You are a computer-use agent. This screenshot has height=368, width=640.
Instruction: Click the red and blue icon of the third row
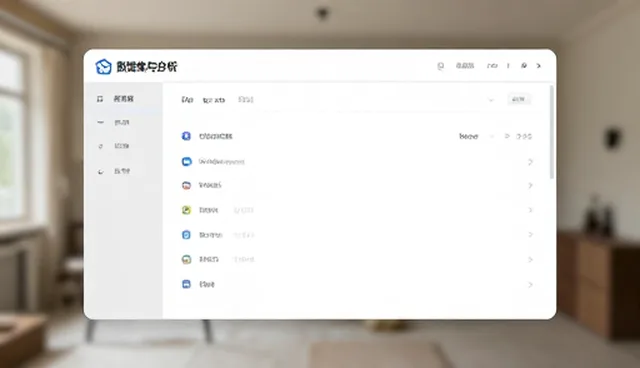click(186, 186)
